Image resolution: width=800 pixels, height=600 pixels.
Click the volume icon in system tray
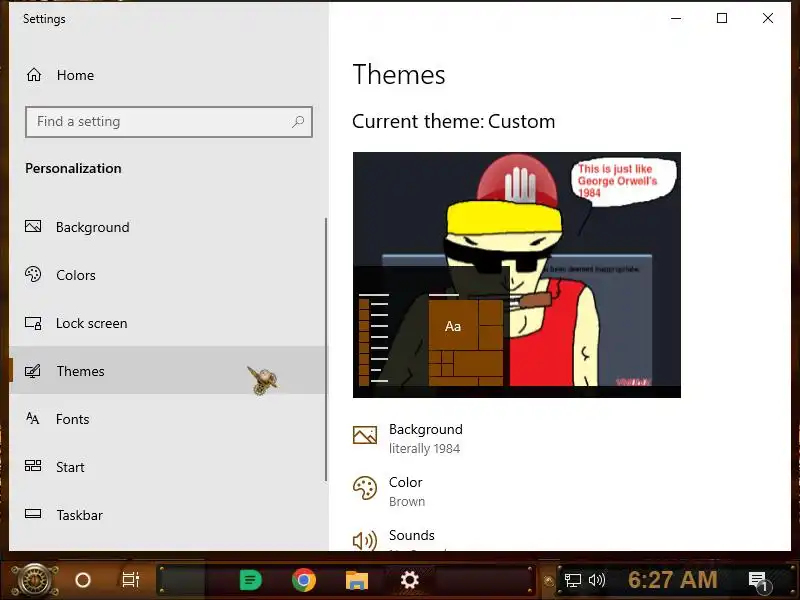(596, 580)
